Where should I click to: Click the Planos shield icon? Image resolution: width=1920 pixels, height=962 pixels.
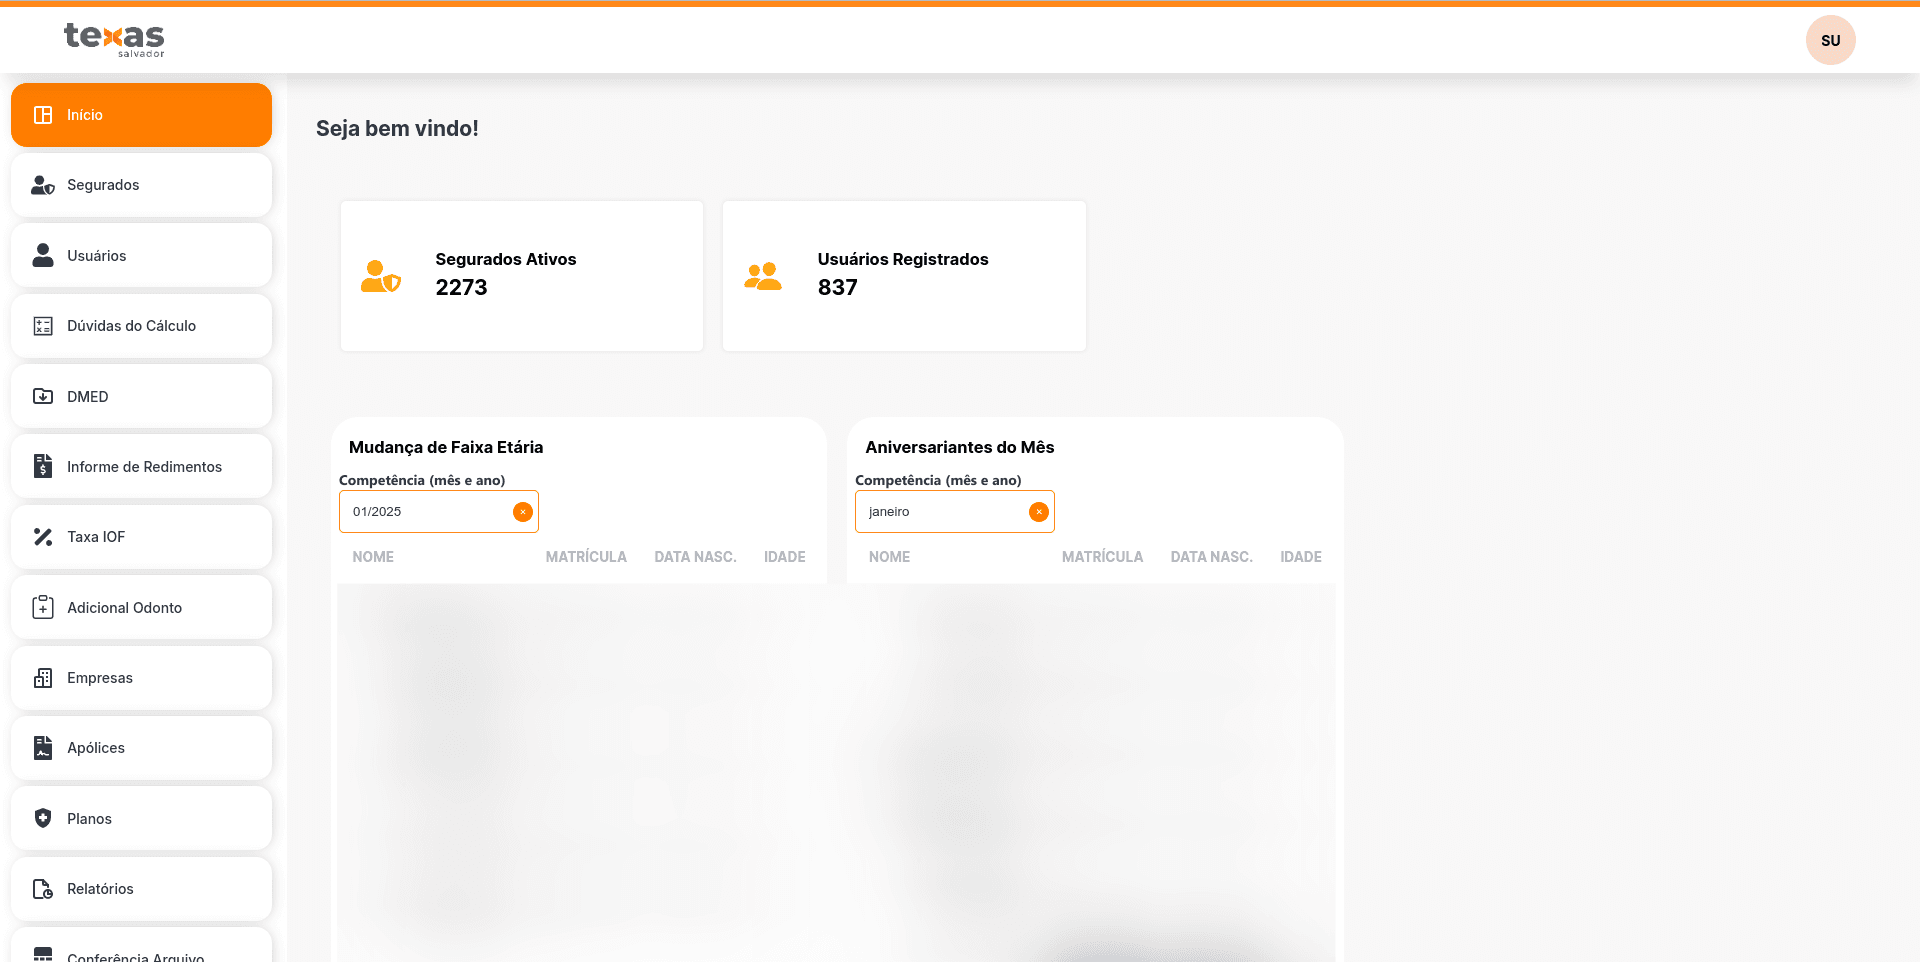coord(43,819)
